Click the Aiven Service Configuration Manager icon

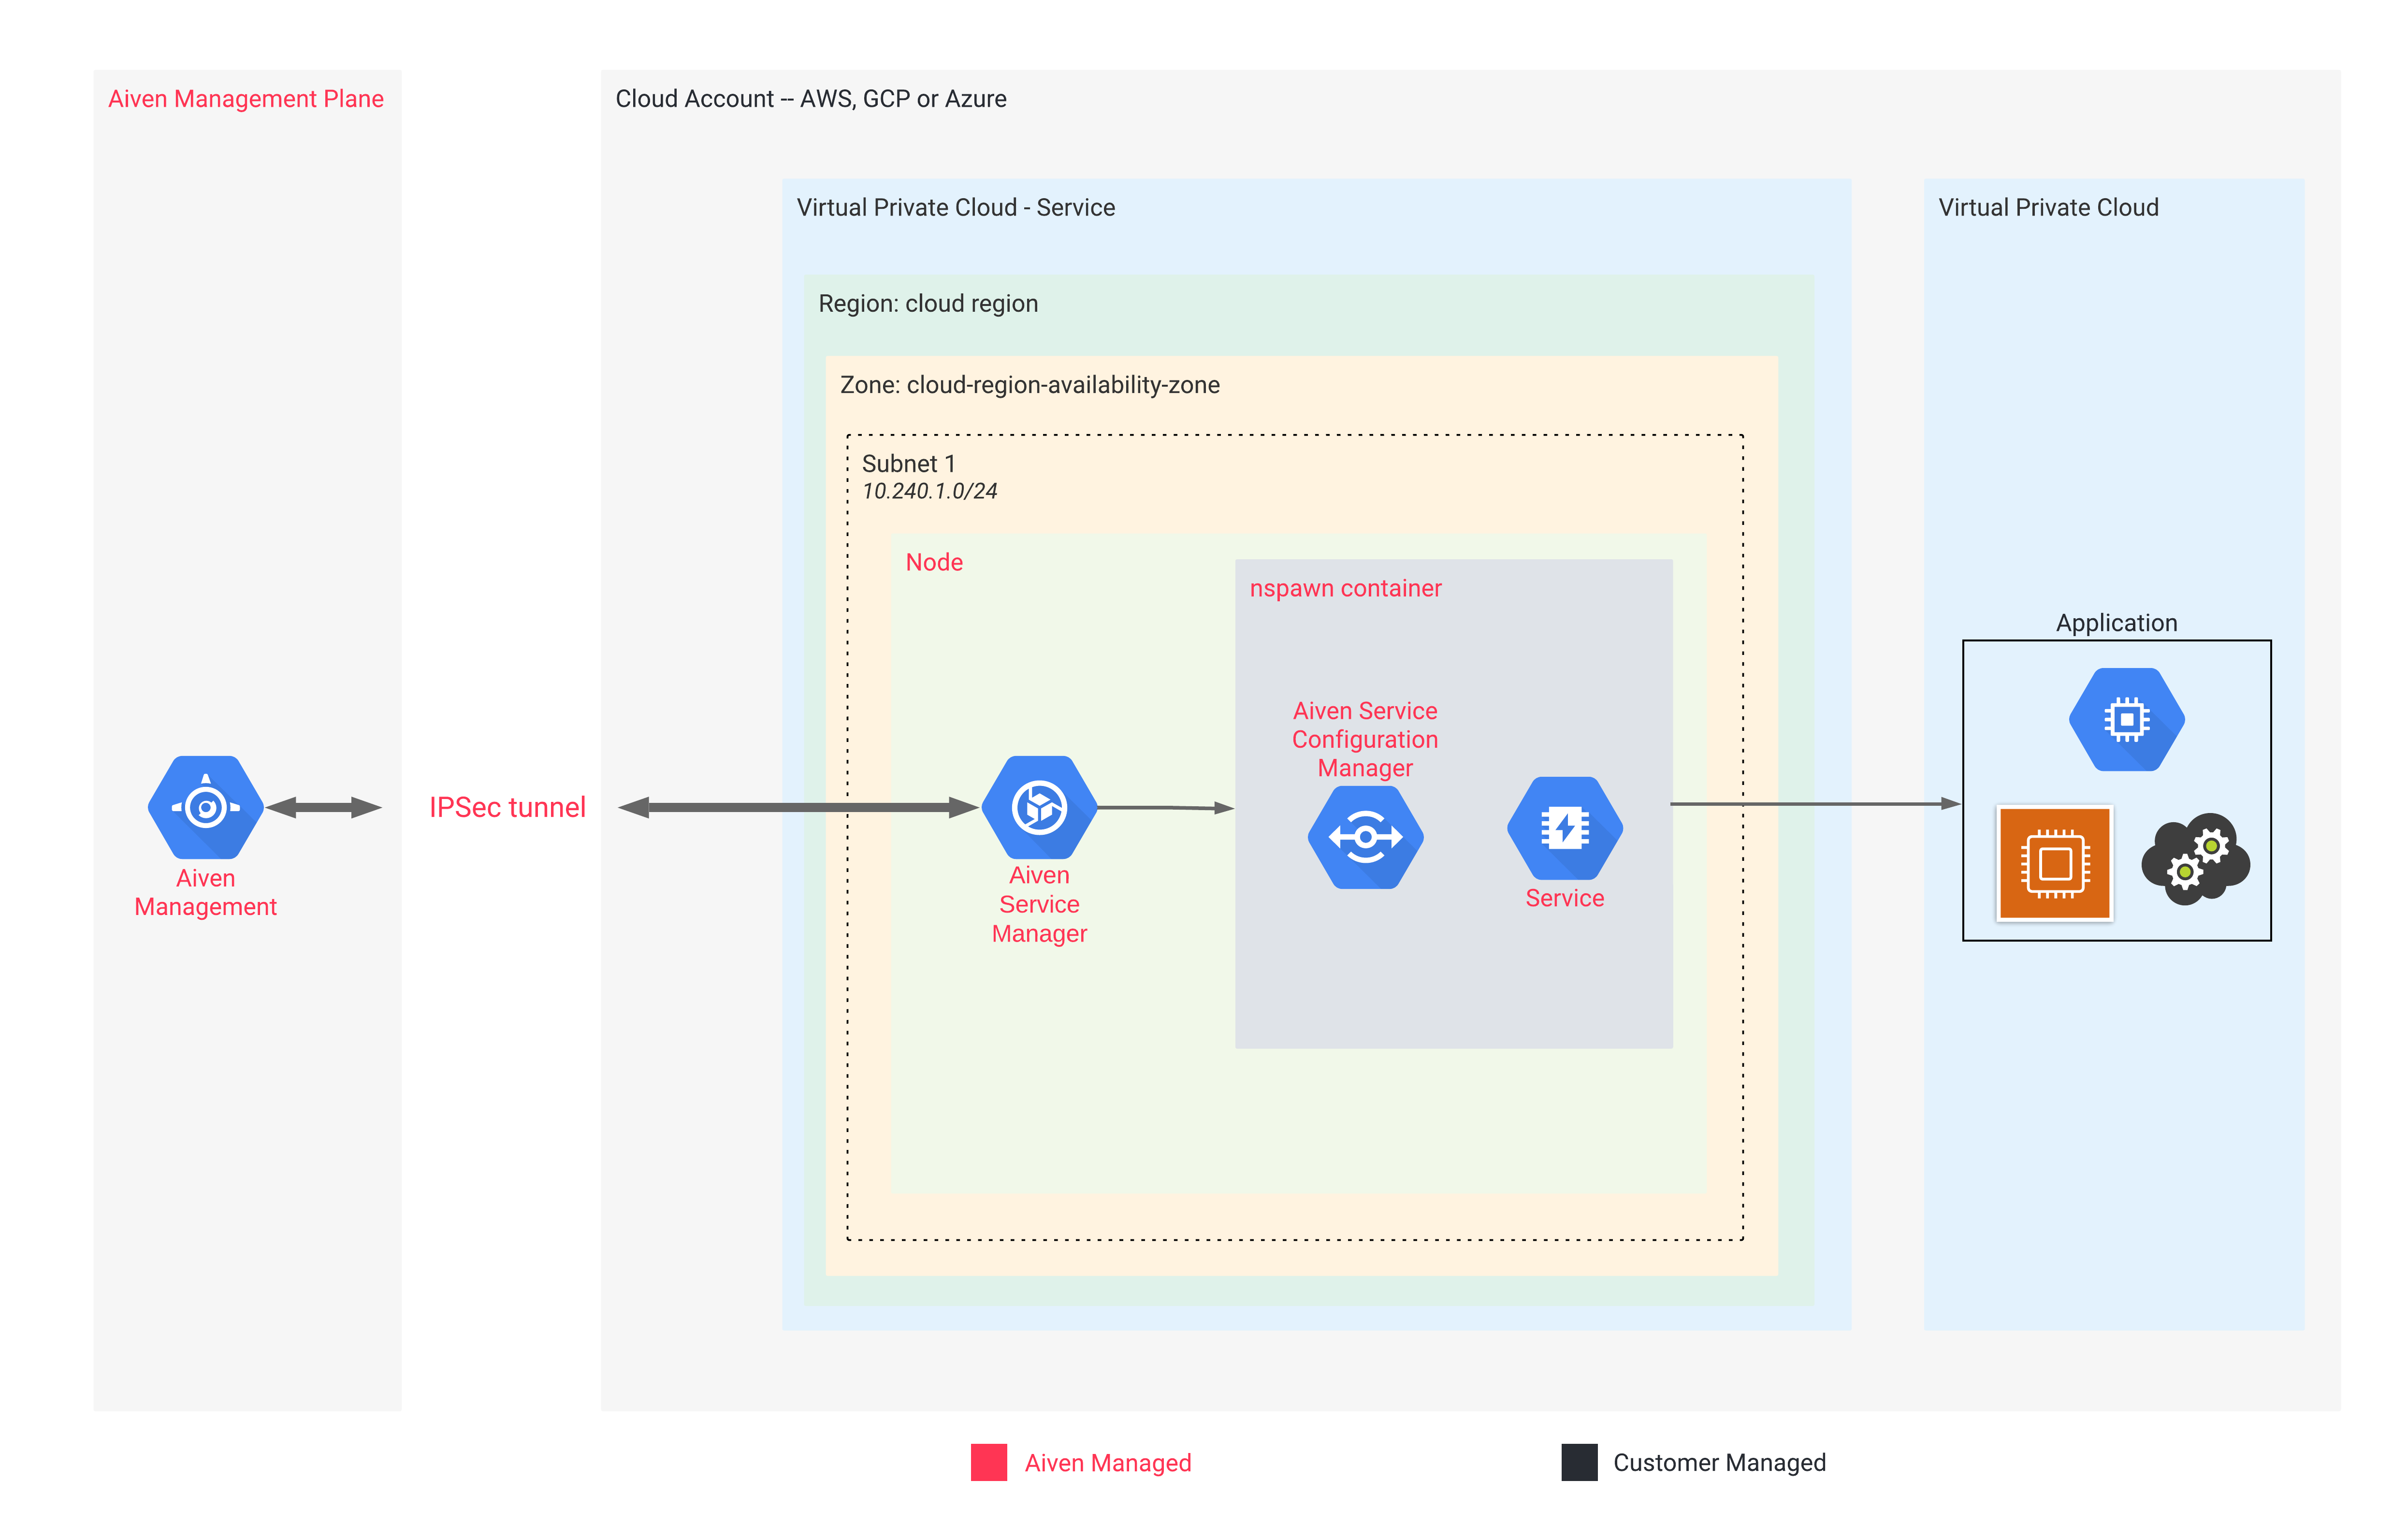point(1365,837)
